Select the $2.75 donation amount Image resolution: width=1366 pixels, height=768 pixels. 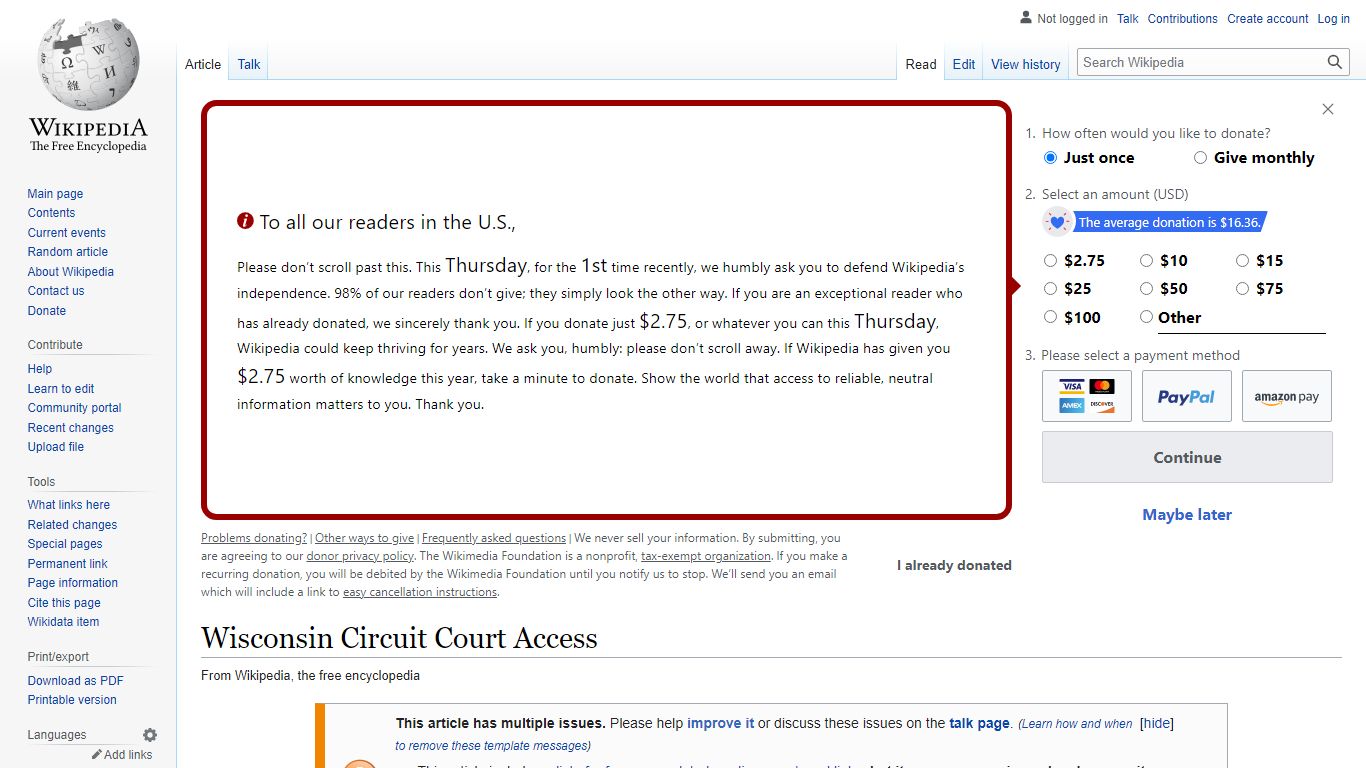coord(1050,261)
